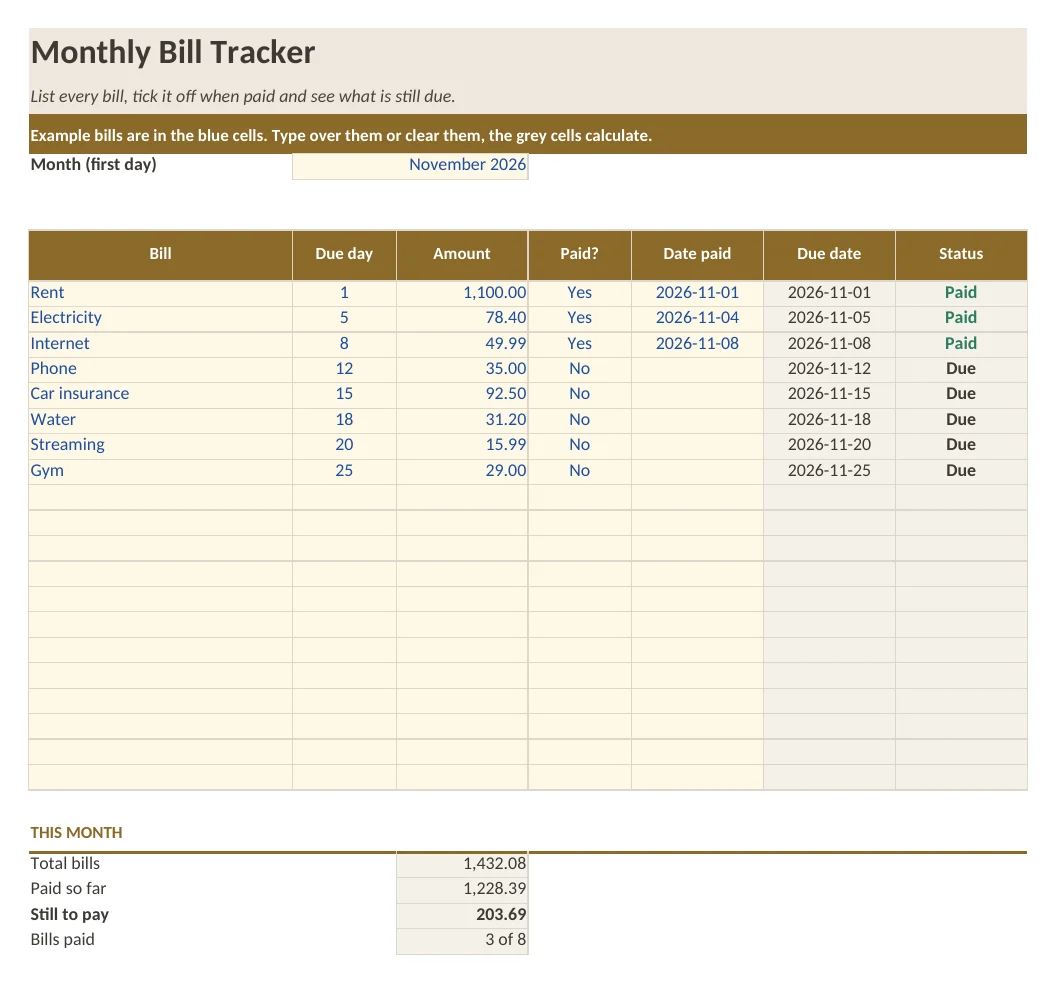Click the Month (first day) label
This screenshot has width=1056, height=983.
point(94,165)
